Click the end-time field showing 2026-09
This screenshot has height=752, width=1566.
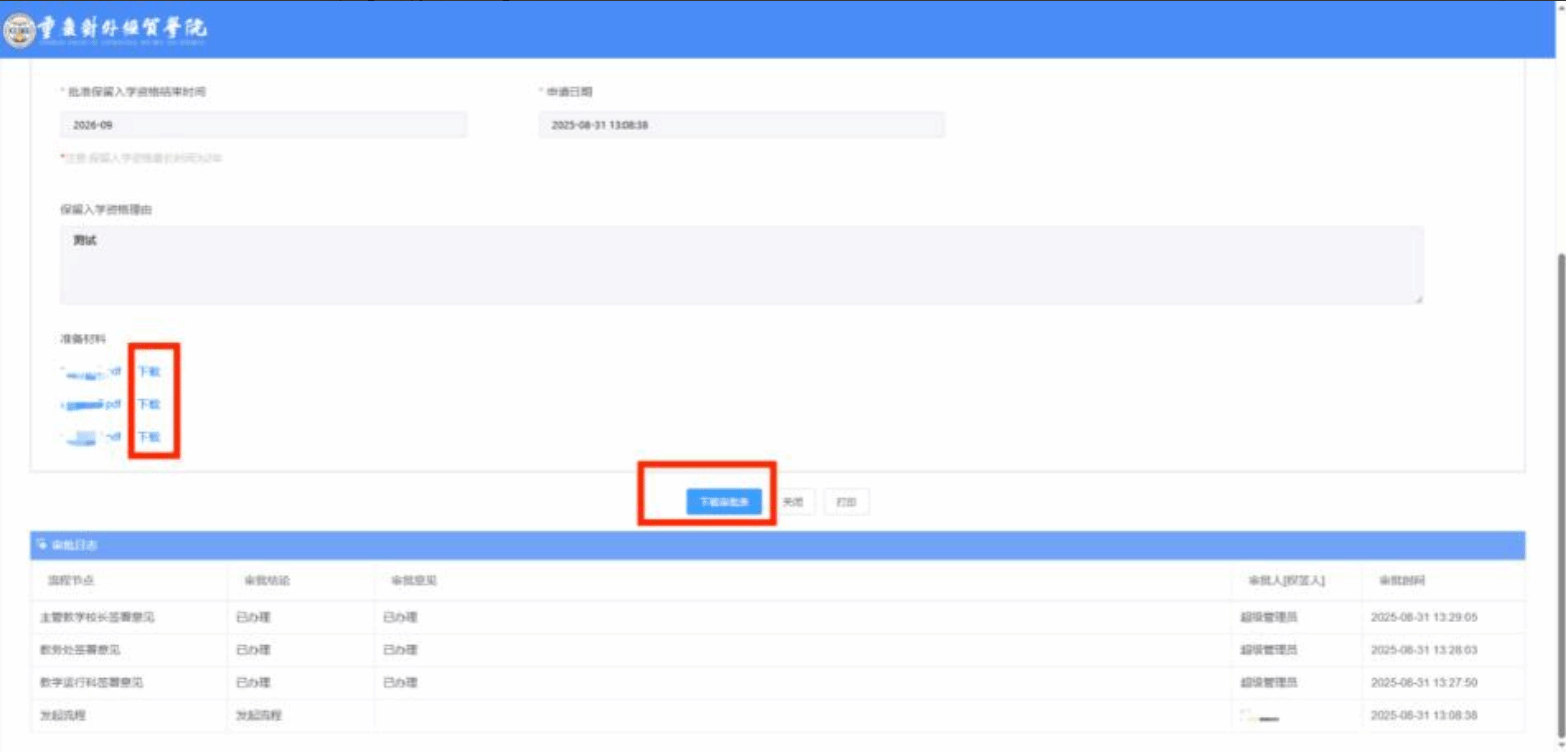[263, 125]
